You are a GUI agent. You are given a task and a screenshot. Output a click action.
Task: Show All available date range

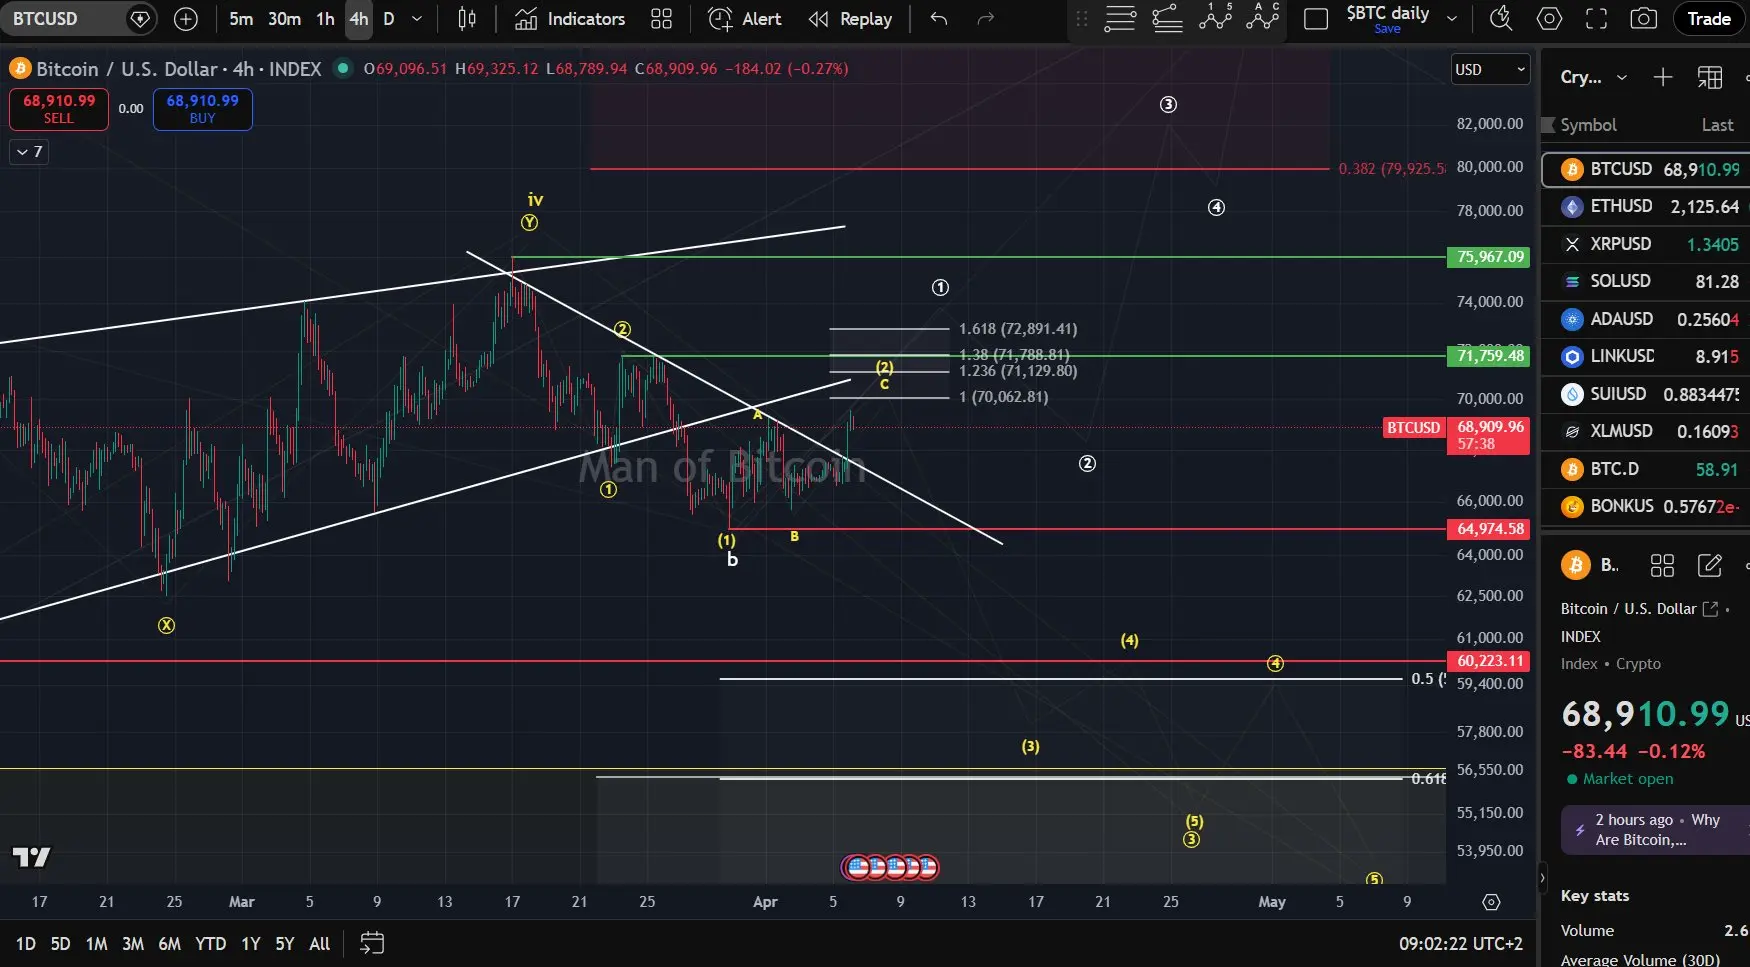319,944
